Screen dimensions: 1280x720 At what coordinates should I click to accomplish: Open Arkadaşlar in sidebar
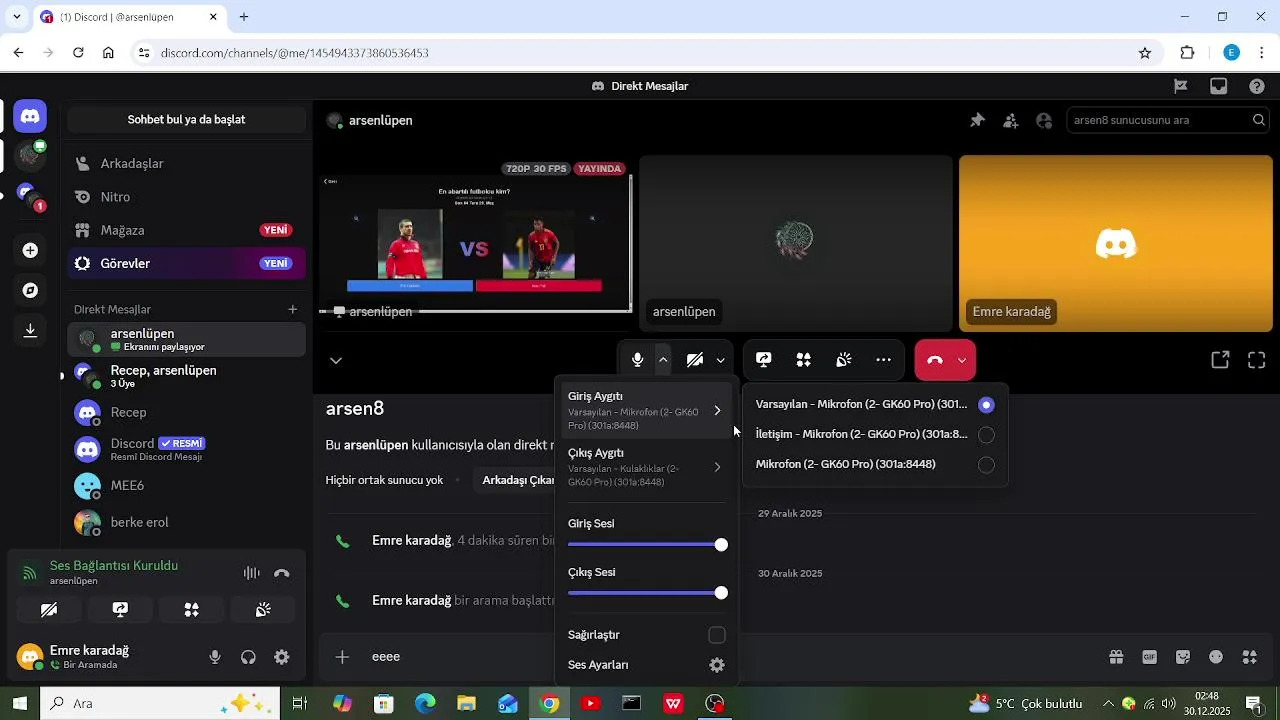[x=187, y=163]
